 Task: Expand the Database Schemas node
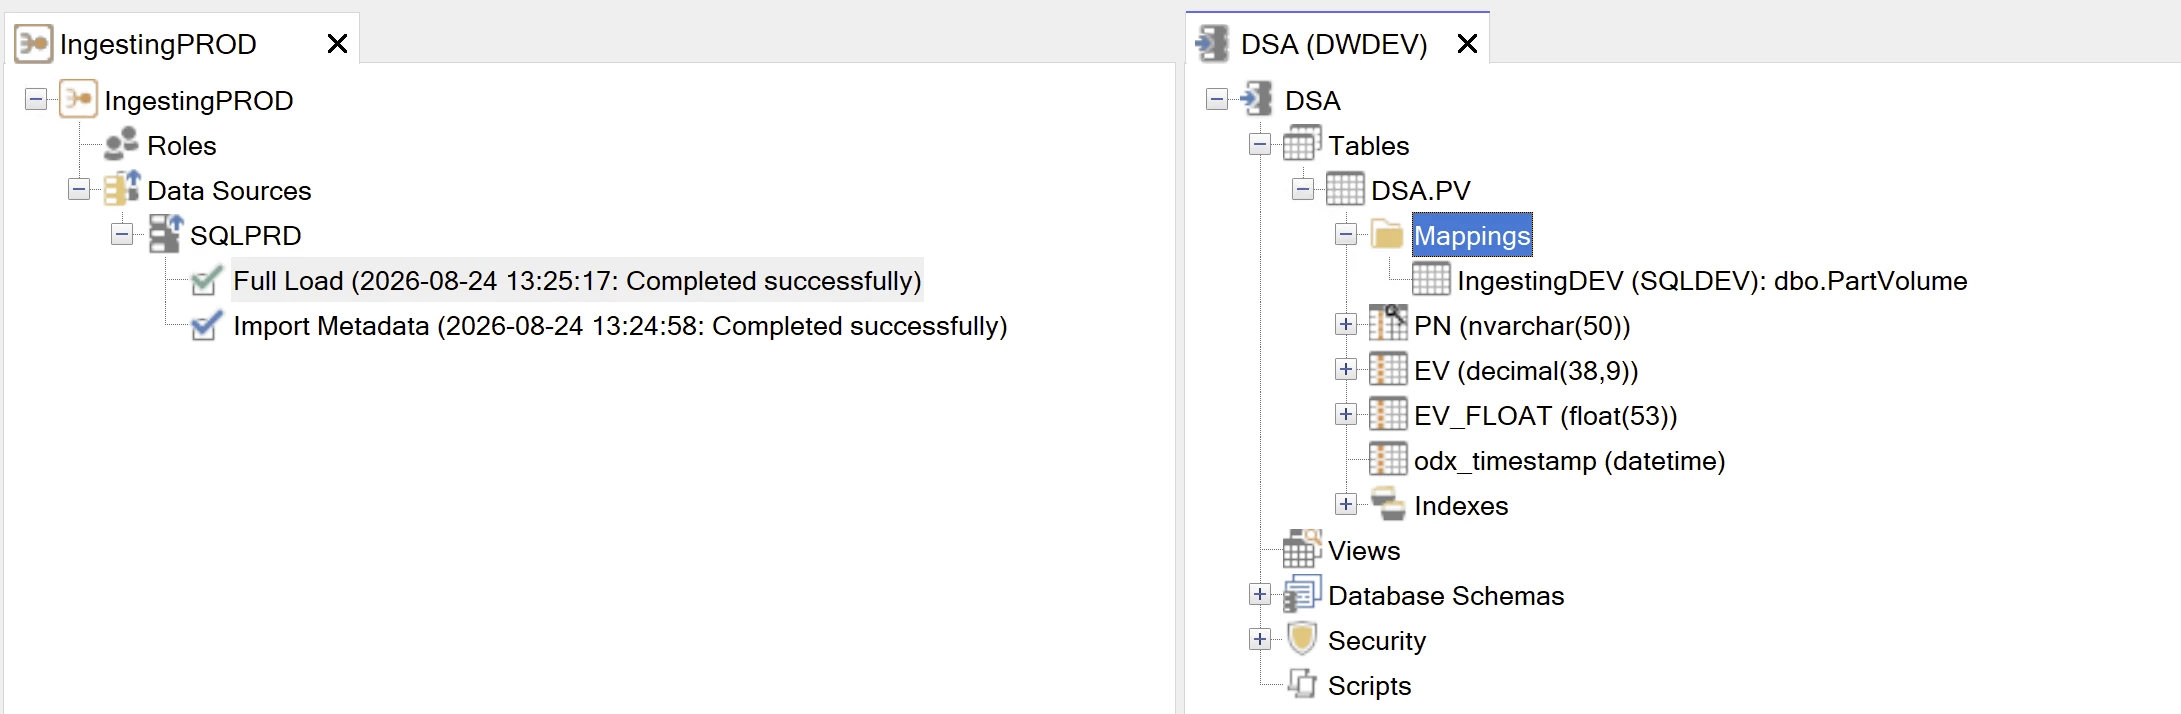1260,594
